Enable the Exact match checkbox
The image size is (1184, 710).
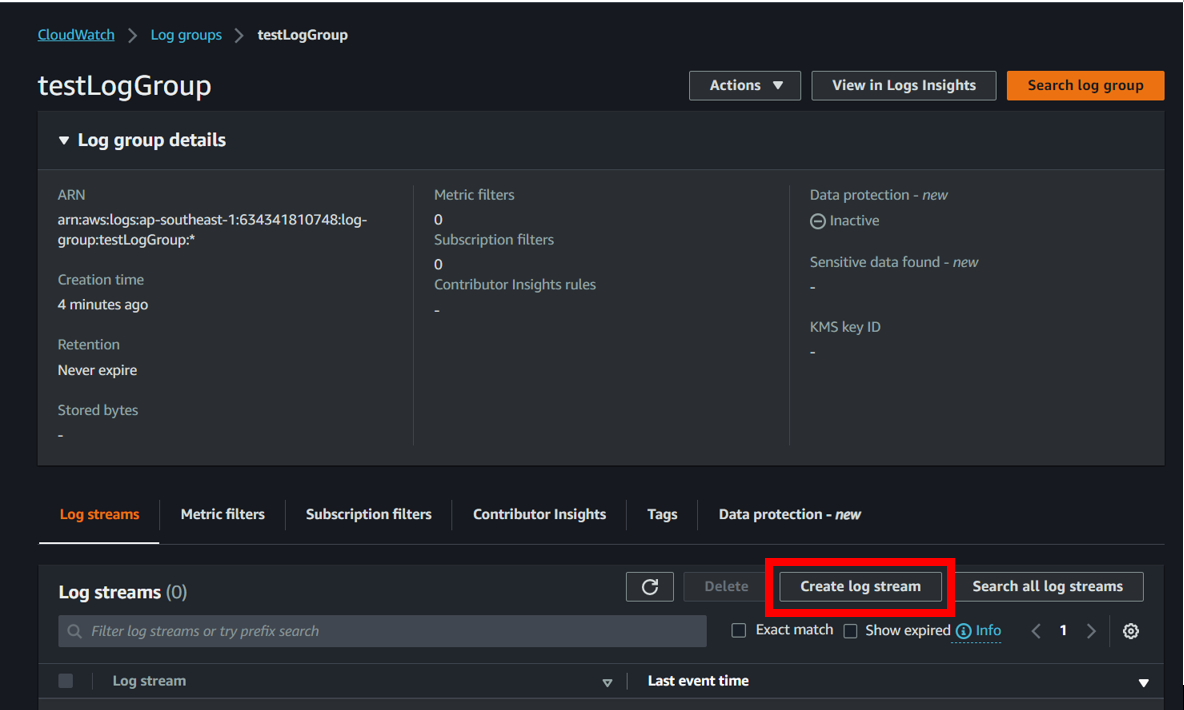[738, 631]
